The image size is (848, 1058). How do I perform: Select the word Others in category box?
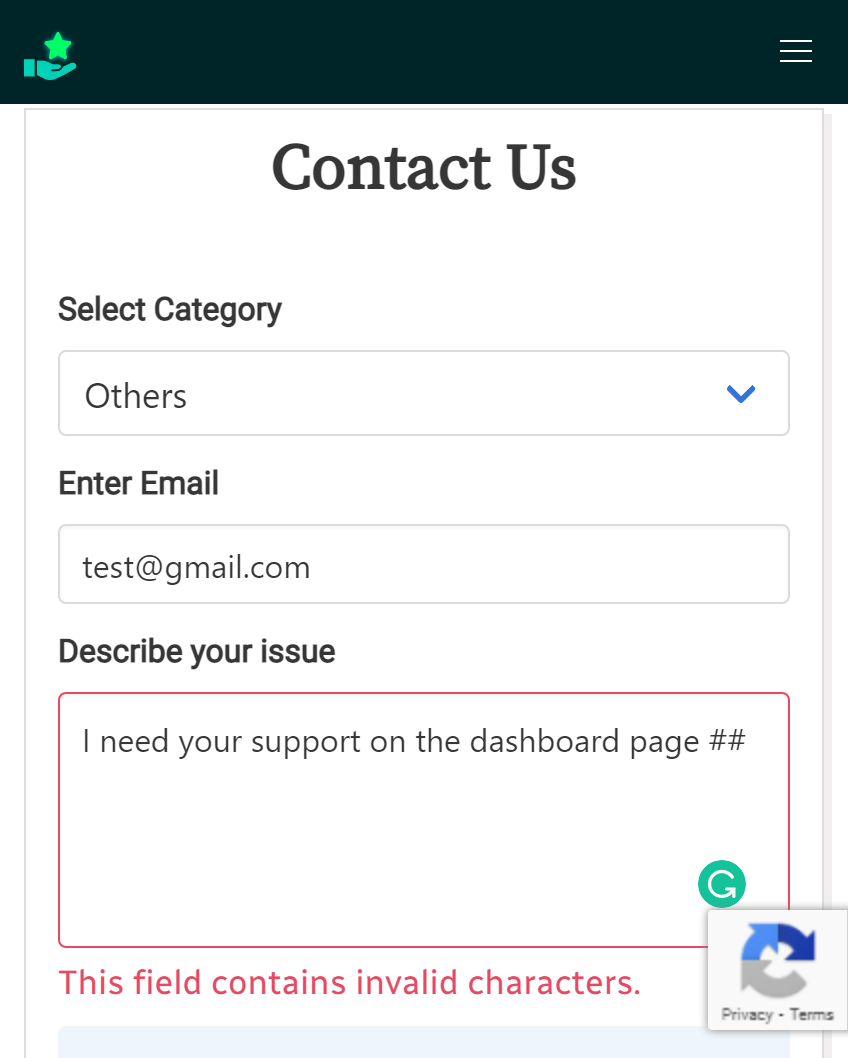[136, 396]
